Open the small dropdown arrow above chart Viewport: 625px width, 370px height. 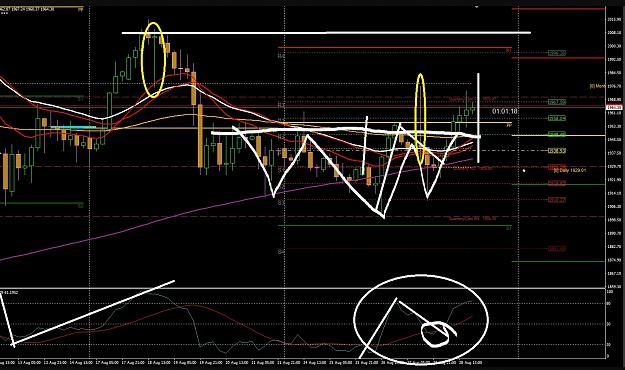[x=477, y=7]
